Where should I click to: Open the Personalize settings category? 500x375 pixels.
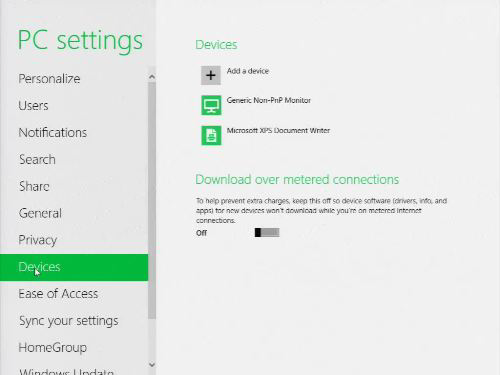(x=49, y=79)
